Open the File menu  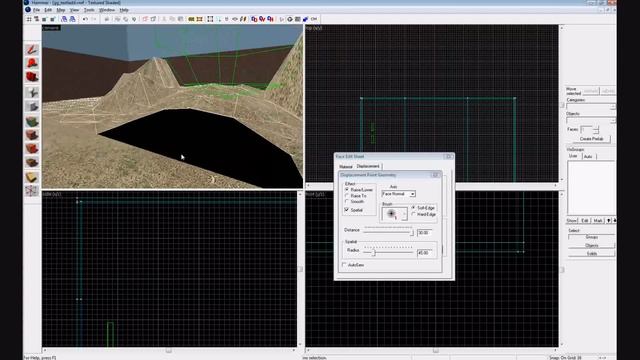(36, 10)
